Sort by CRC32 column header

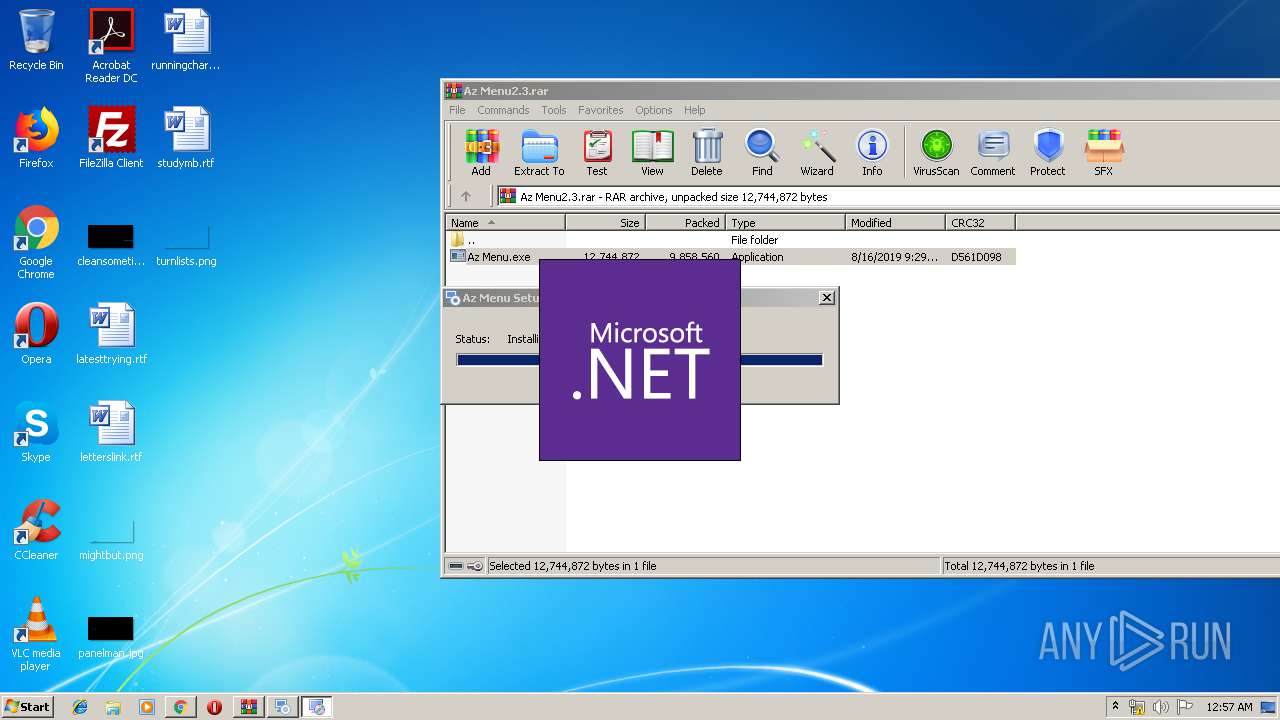(x=981, y=223)
